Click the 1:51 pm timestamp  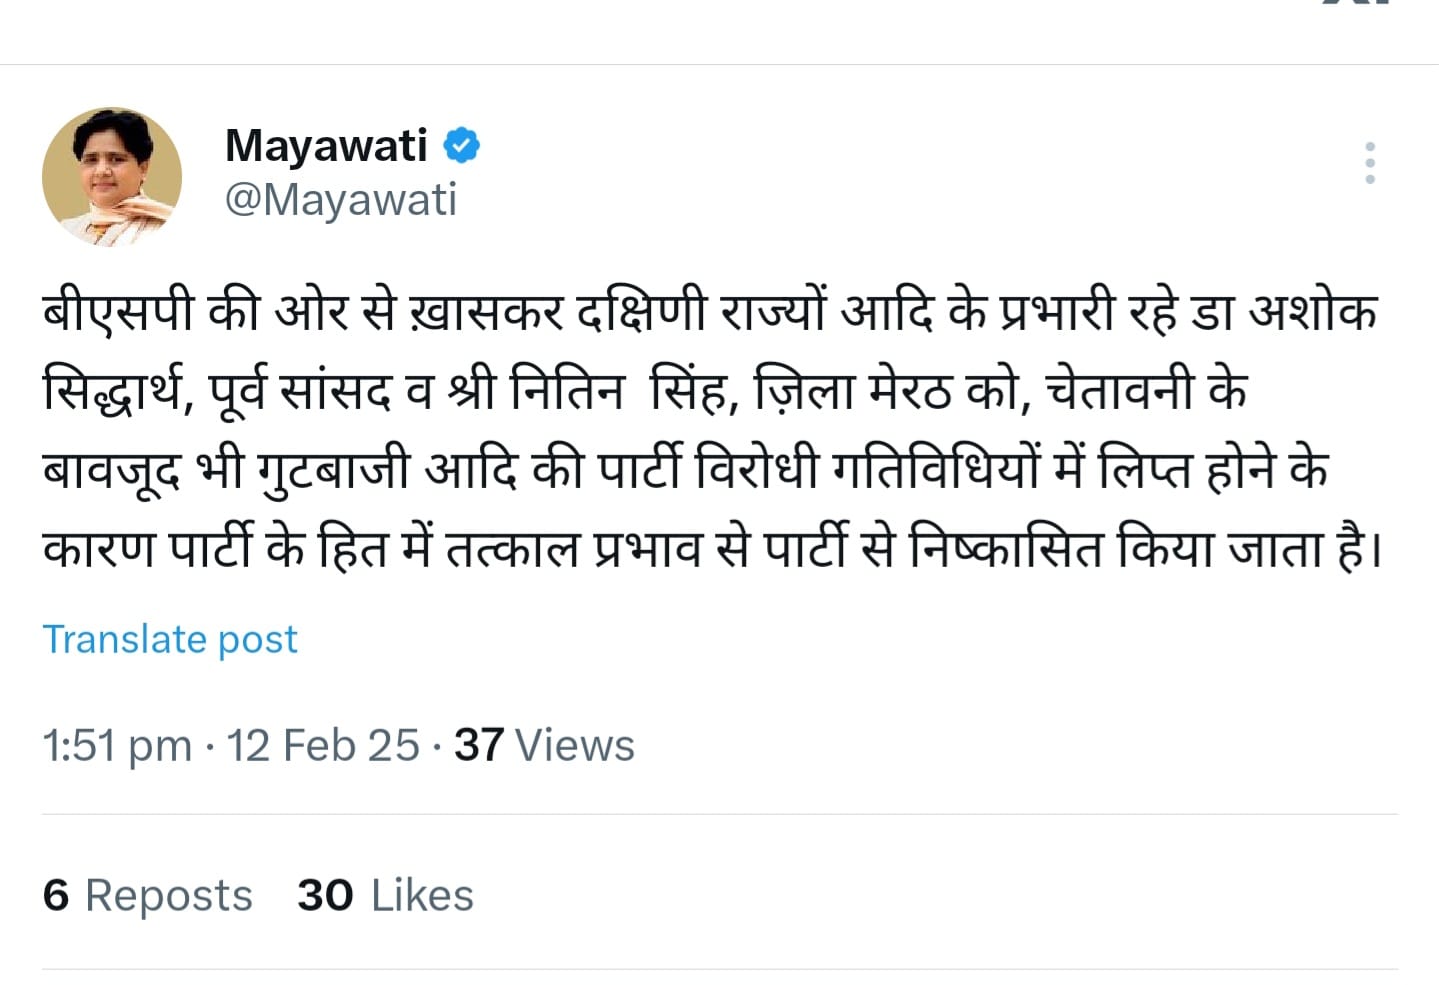coord(116,746)
